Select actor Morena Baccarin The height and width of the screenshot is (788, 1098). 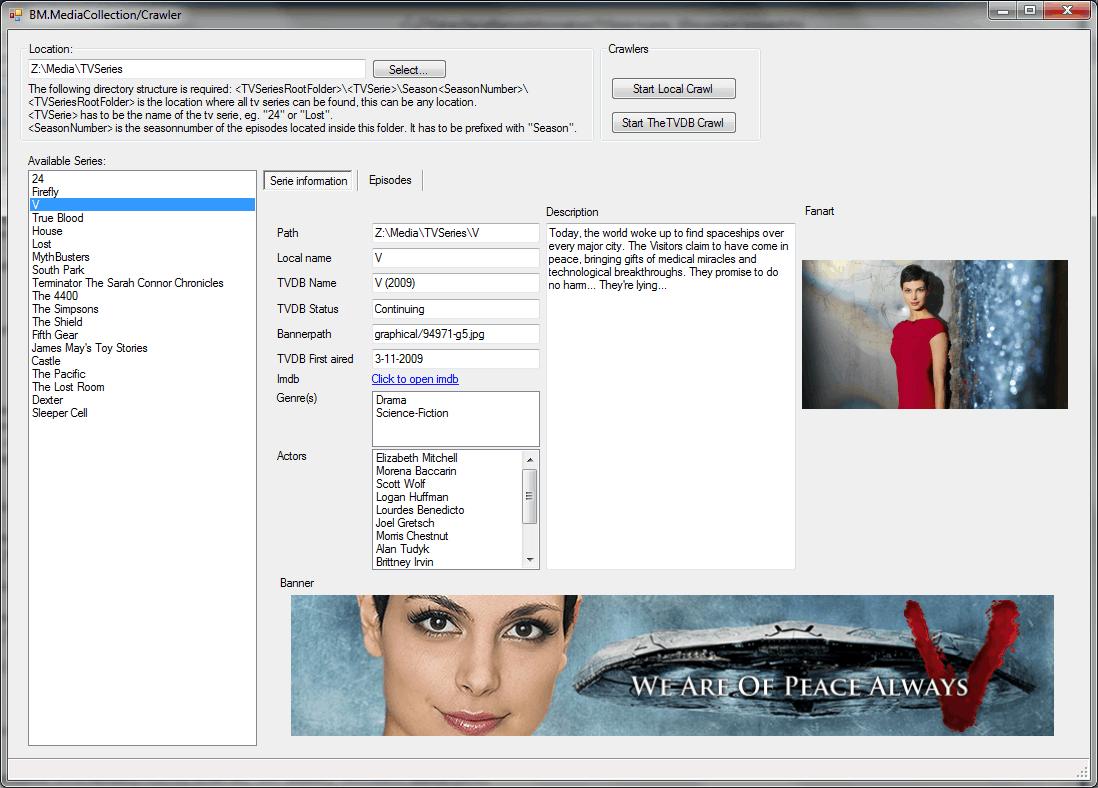[x=448, y=471]
